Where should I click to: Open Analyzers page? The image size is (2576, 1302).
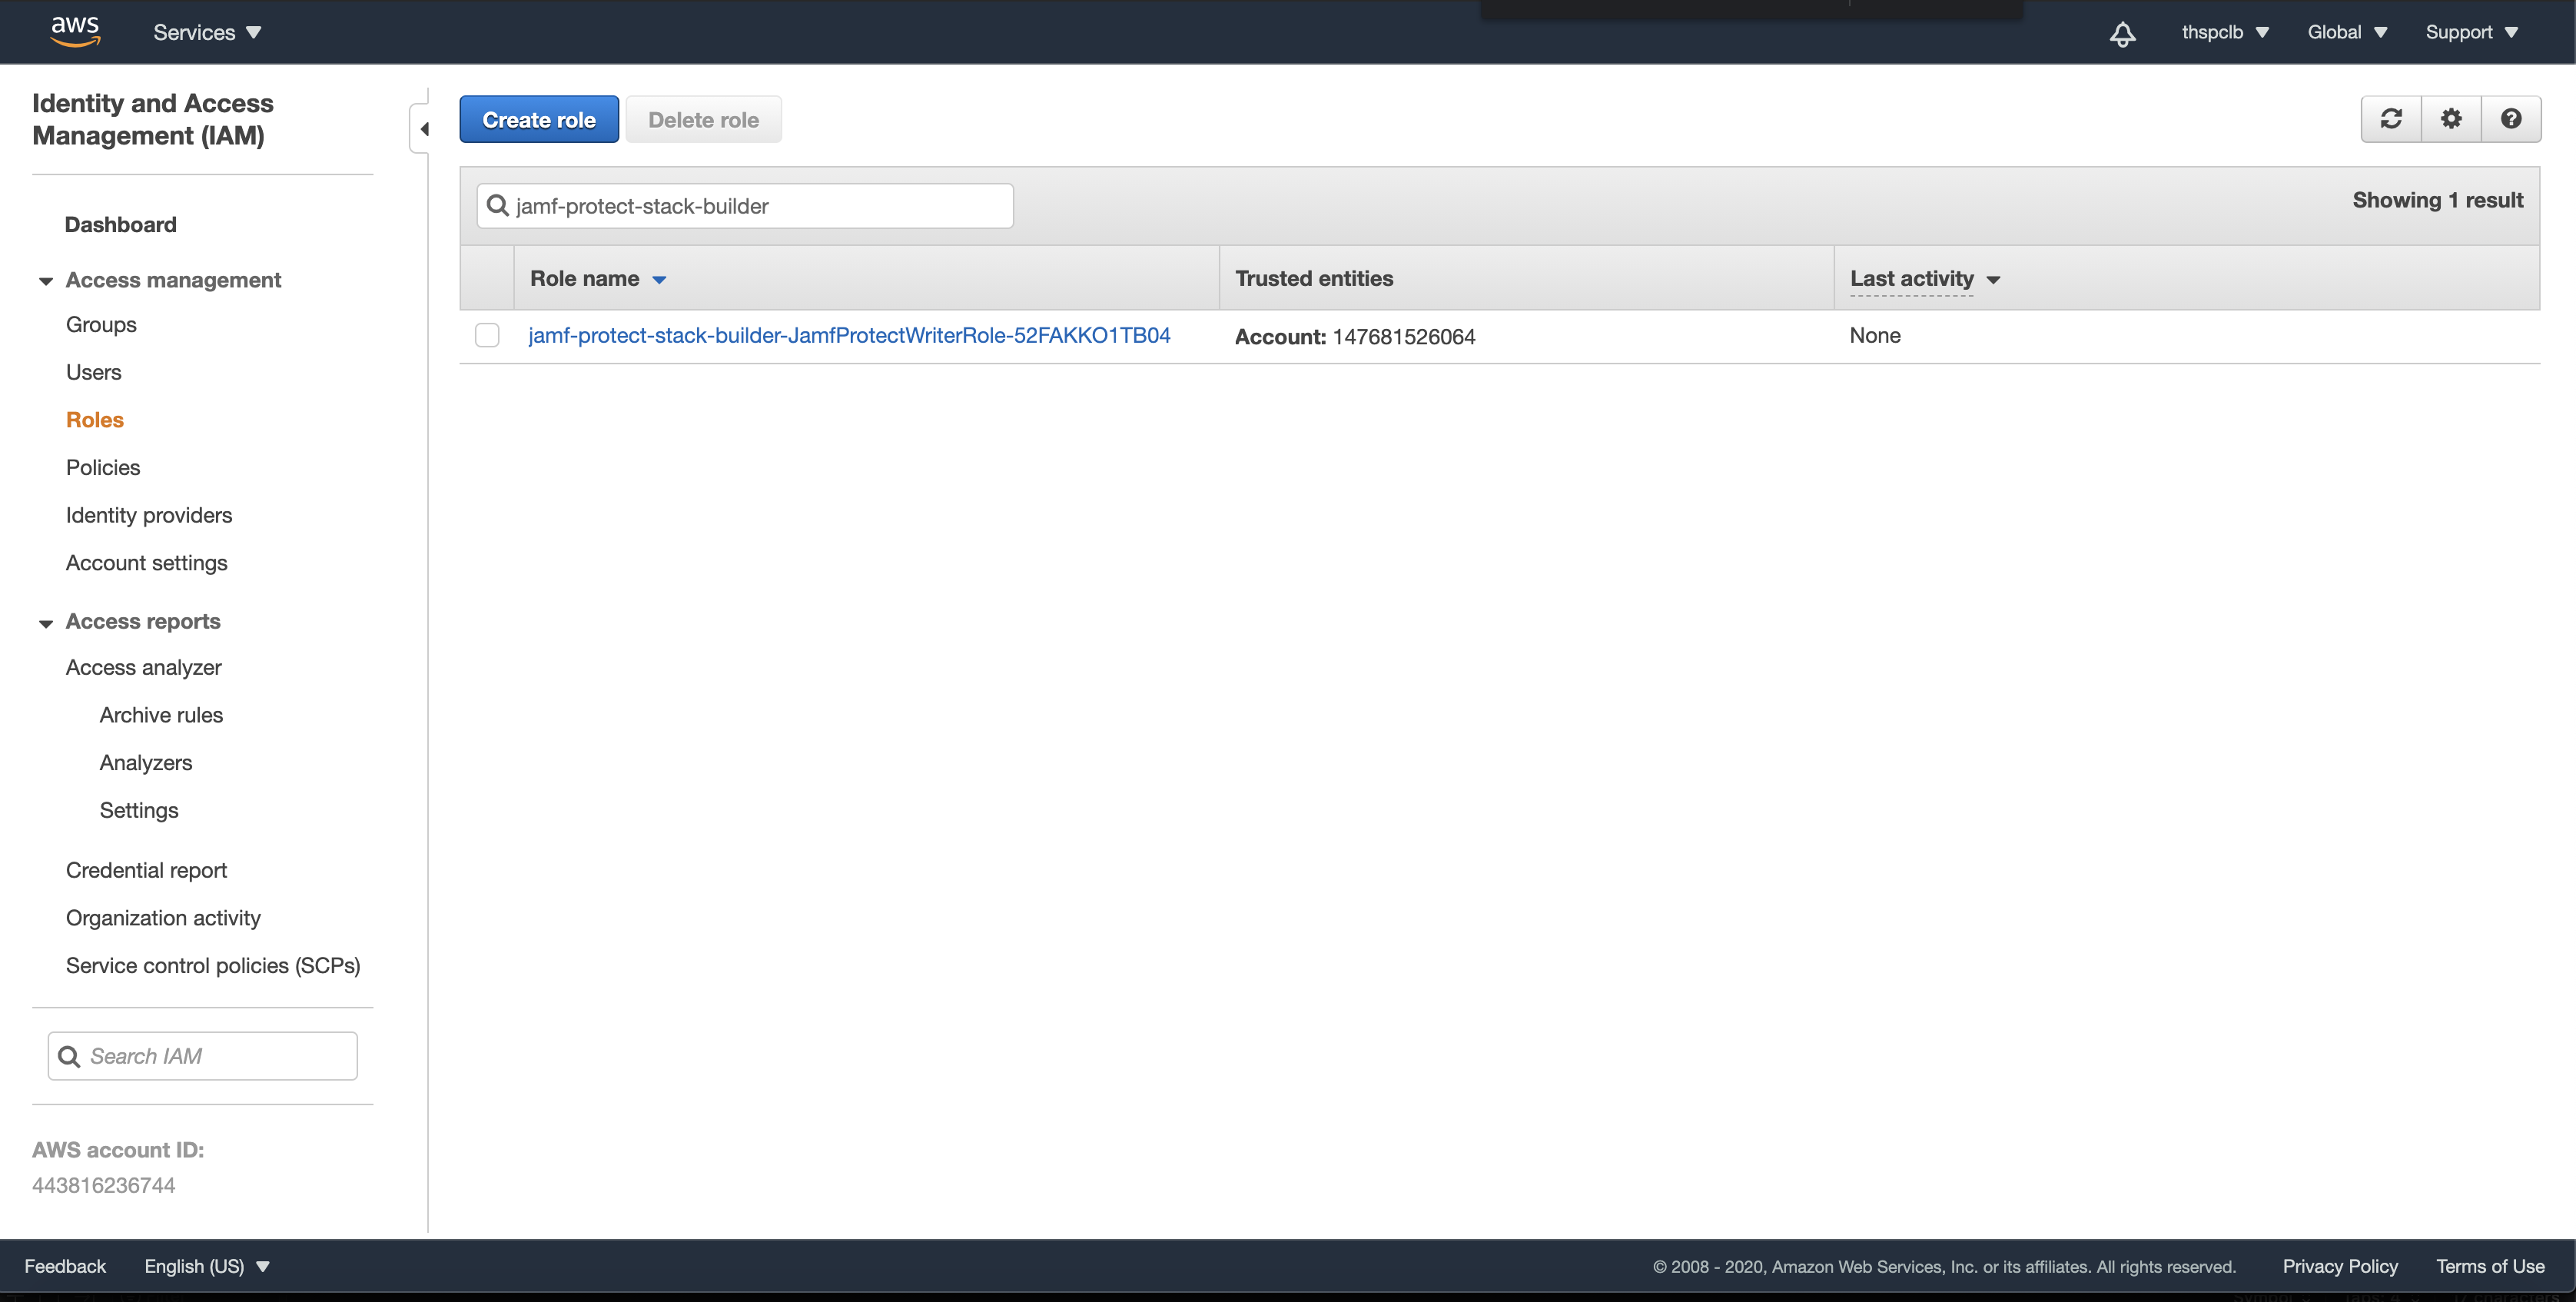[x=146, y=763]
